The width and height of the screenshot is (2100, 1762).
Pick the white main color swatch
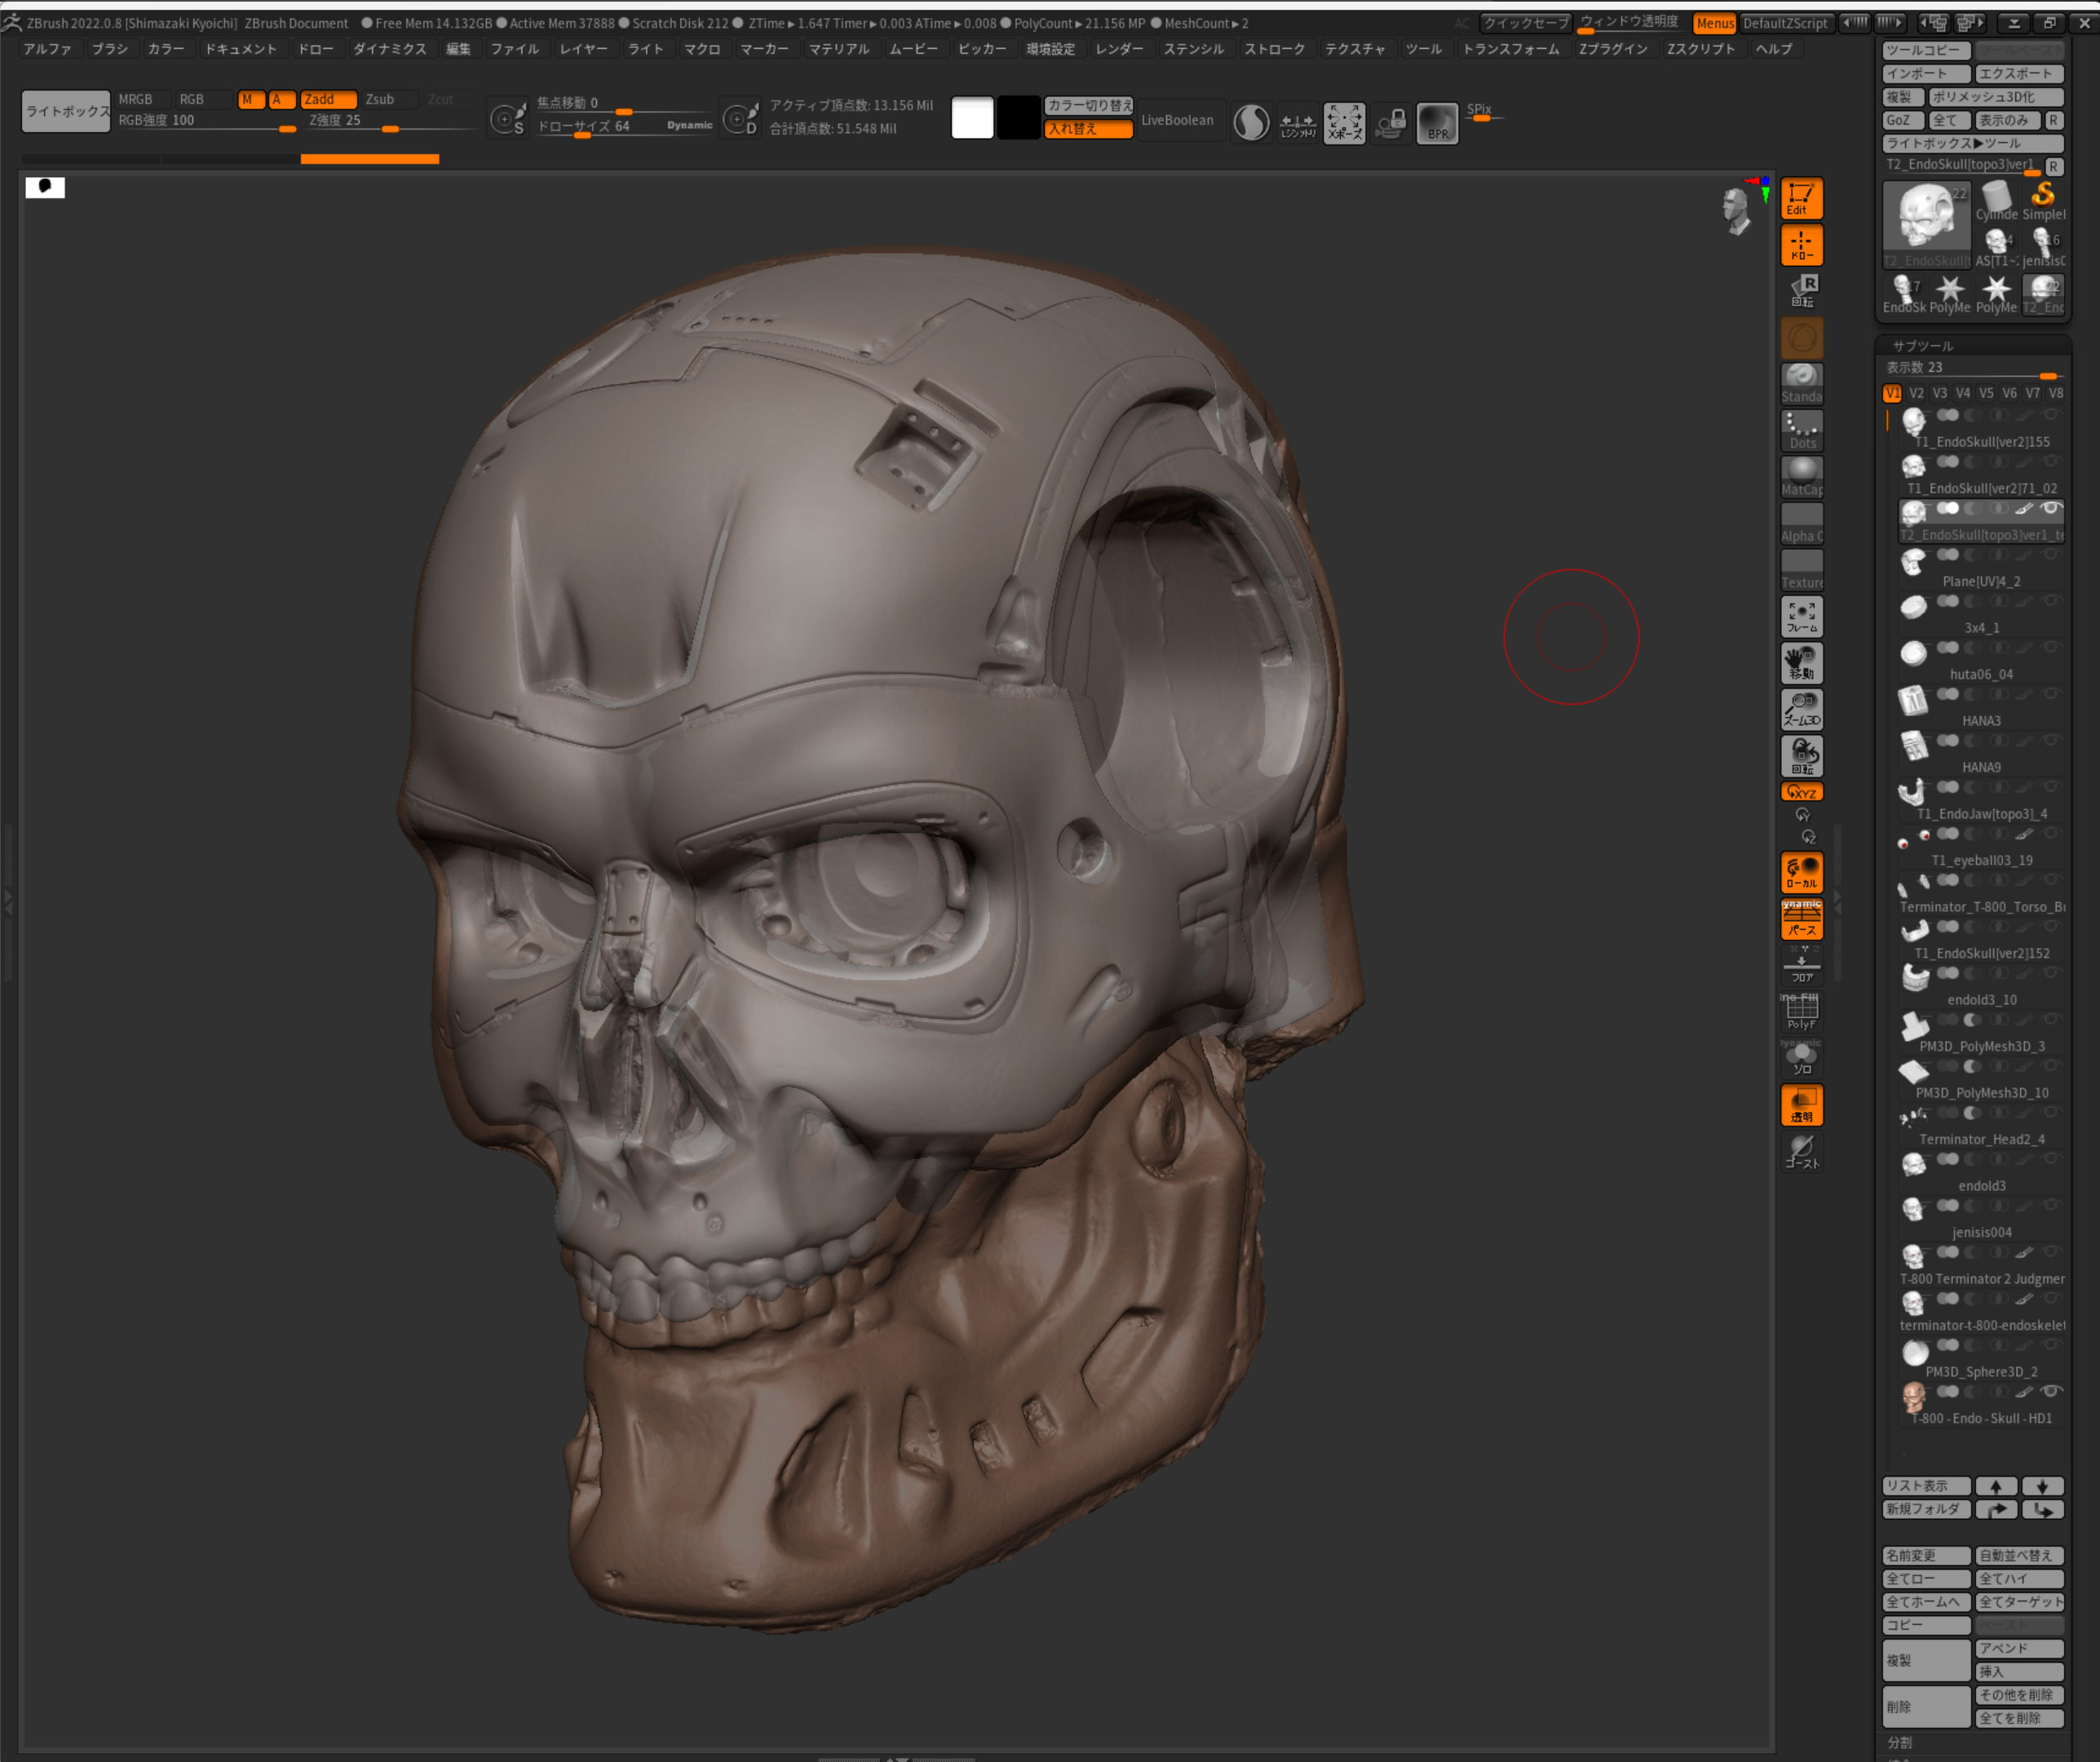click(972, 118)
